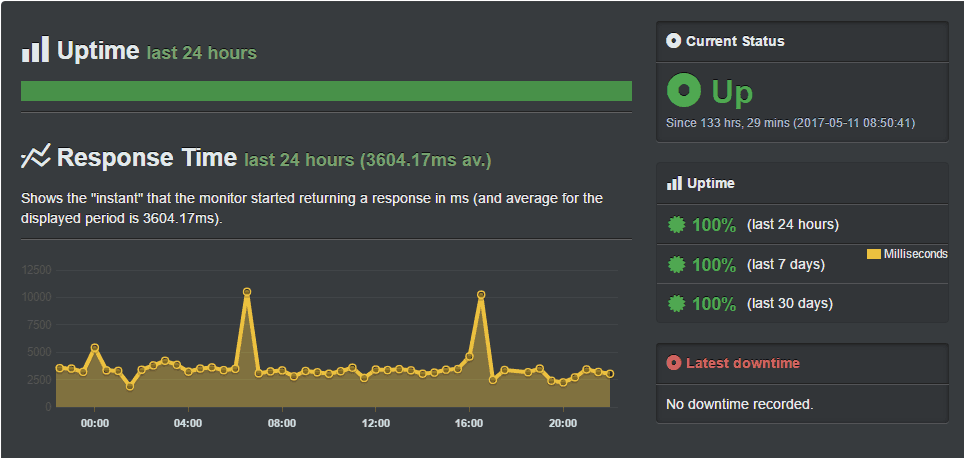Click green badge icon for last 7 days
Image resolution: width=964 pixels, height=458 pixels.
tap(677, 264)
